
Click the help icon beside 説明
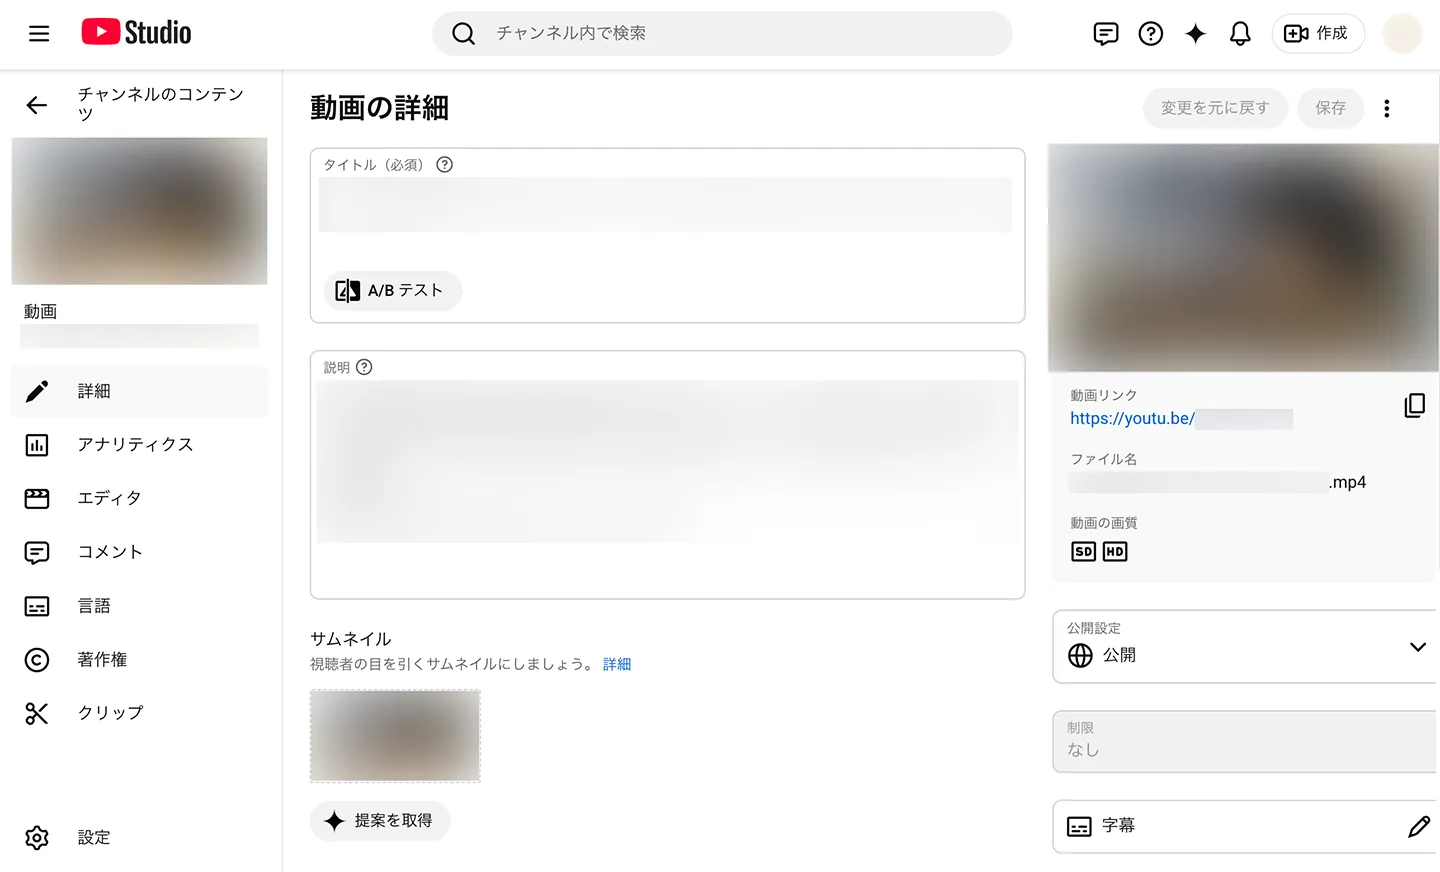pos(364,367)
